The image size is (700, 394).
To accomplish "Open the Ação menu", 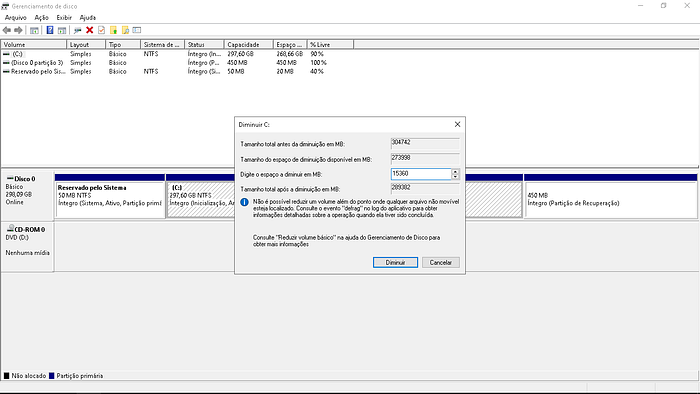I will point(42,17).
